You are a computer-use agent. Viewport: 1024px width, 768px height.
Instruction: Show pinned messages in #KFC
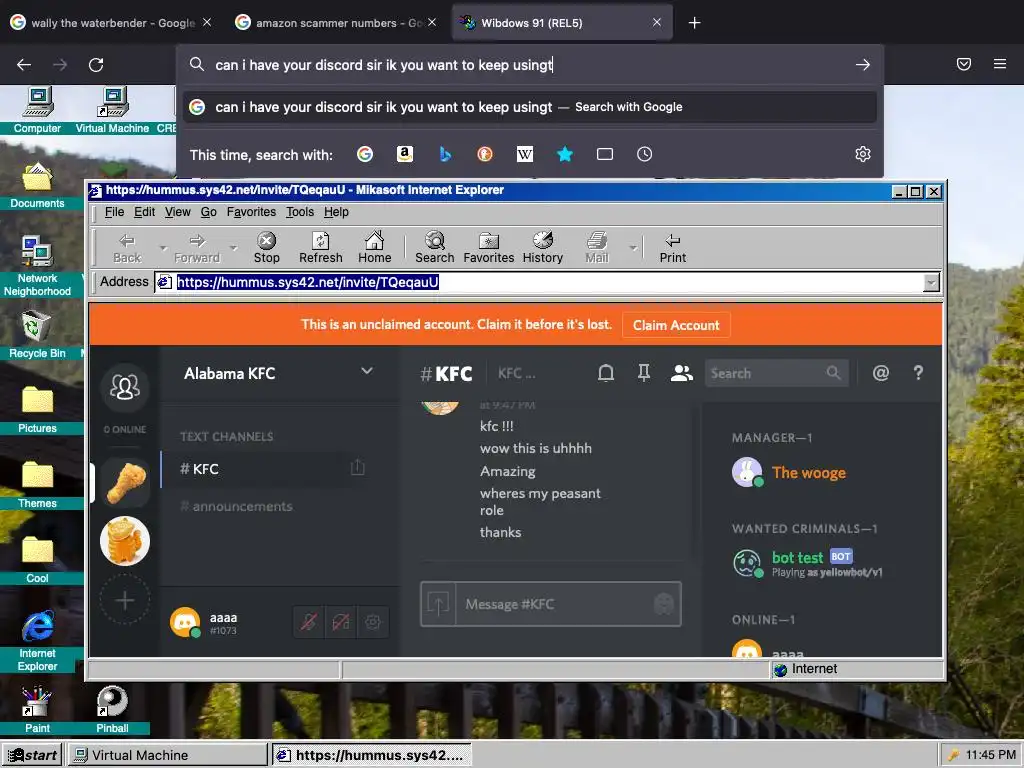pyautogui.click(x=644, y=373)
